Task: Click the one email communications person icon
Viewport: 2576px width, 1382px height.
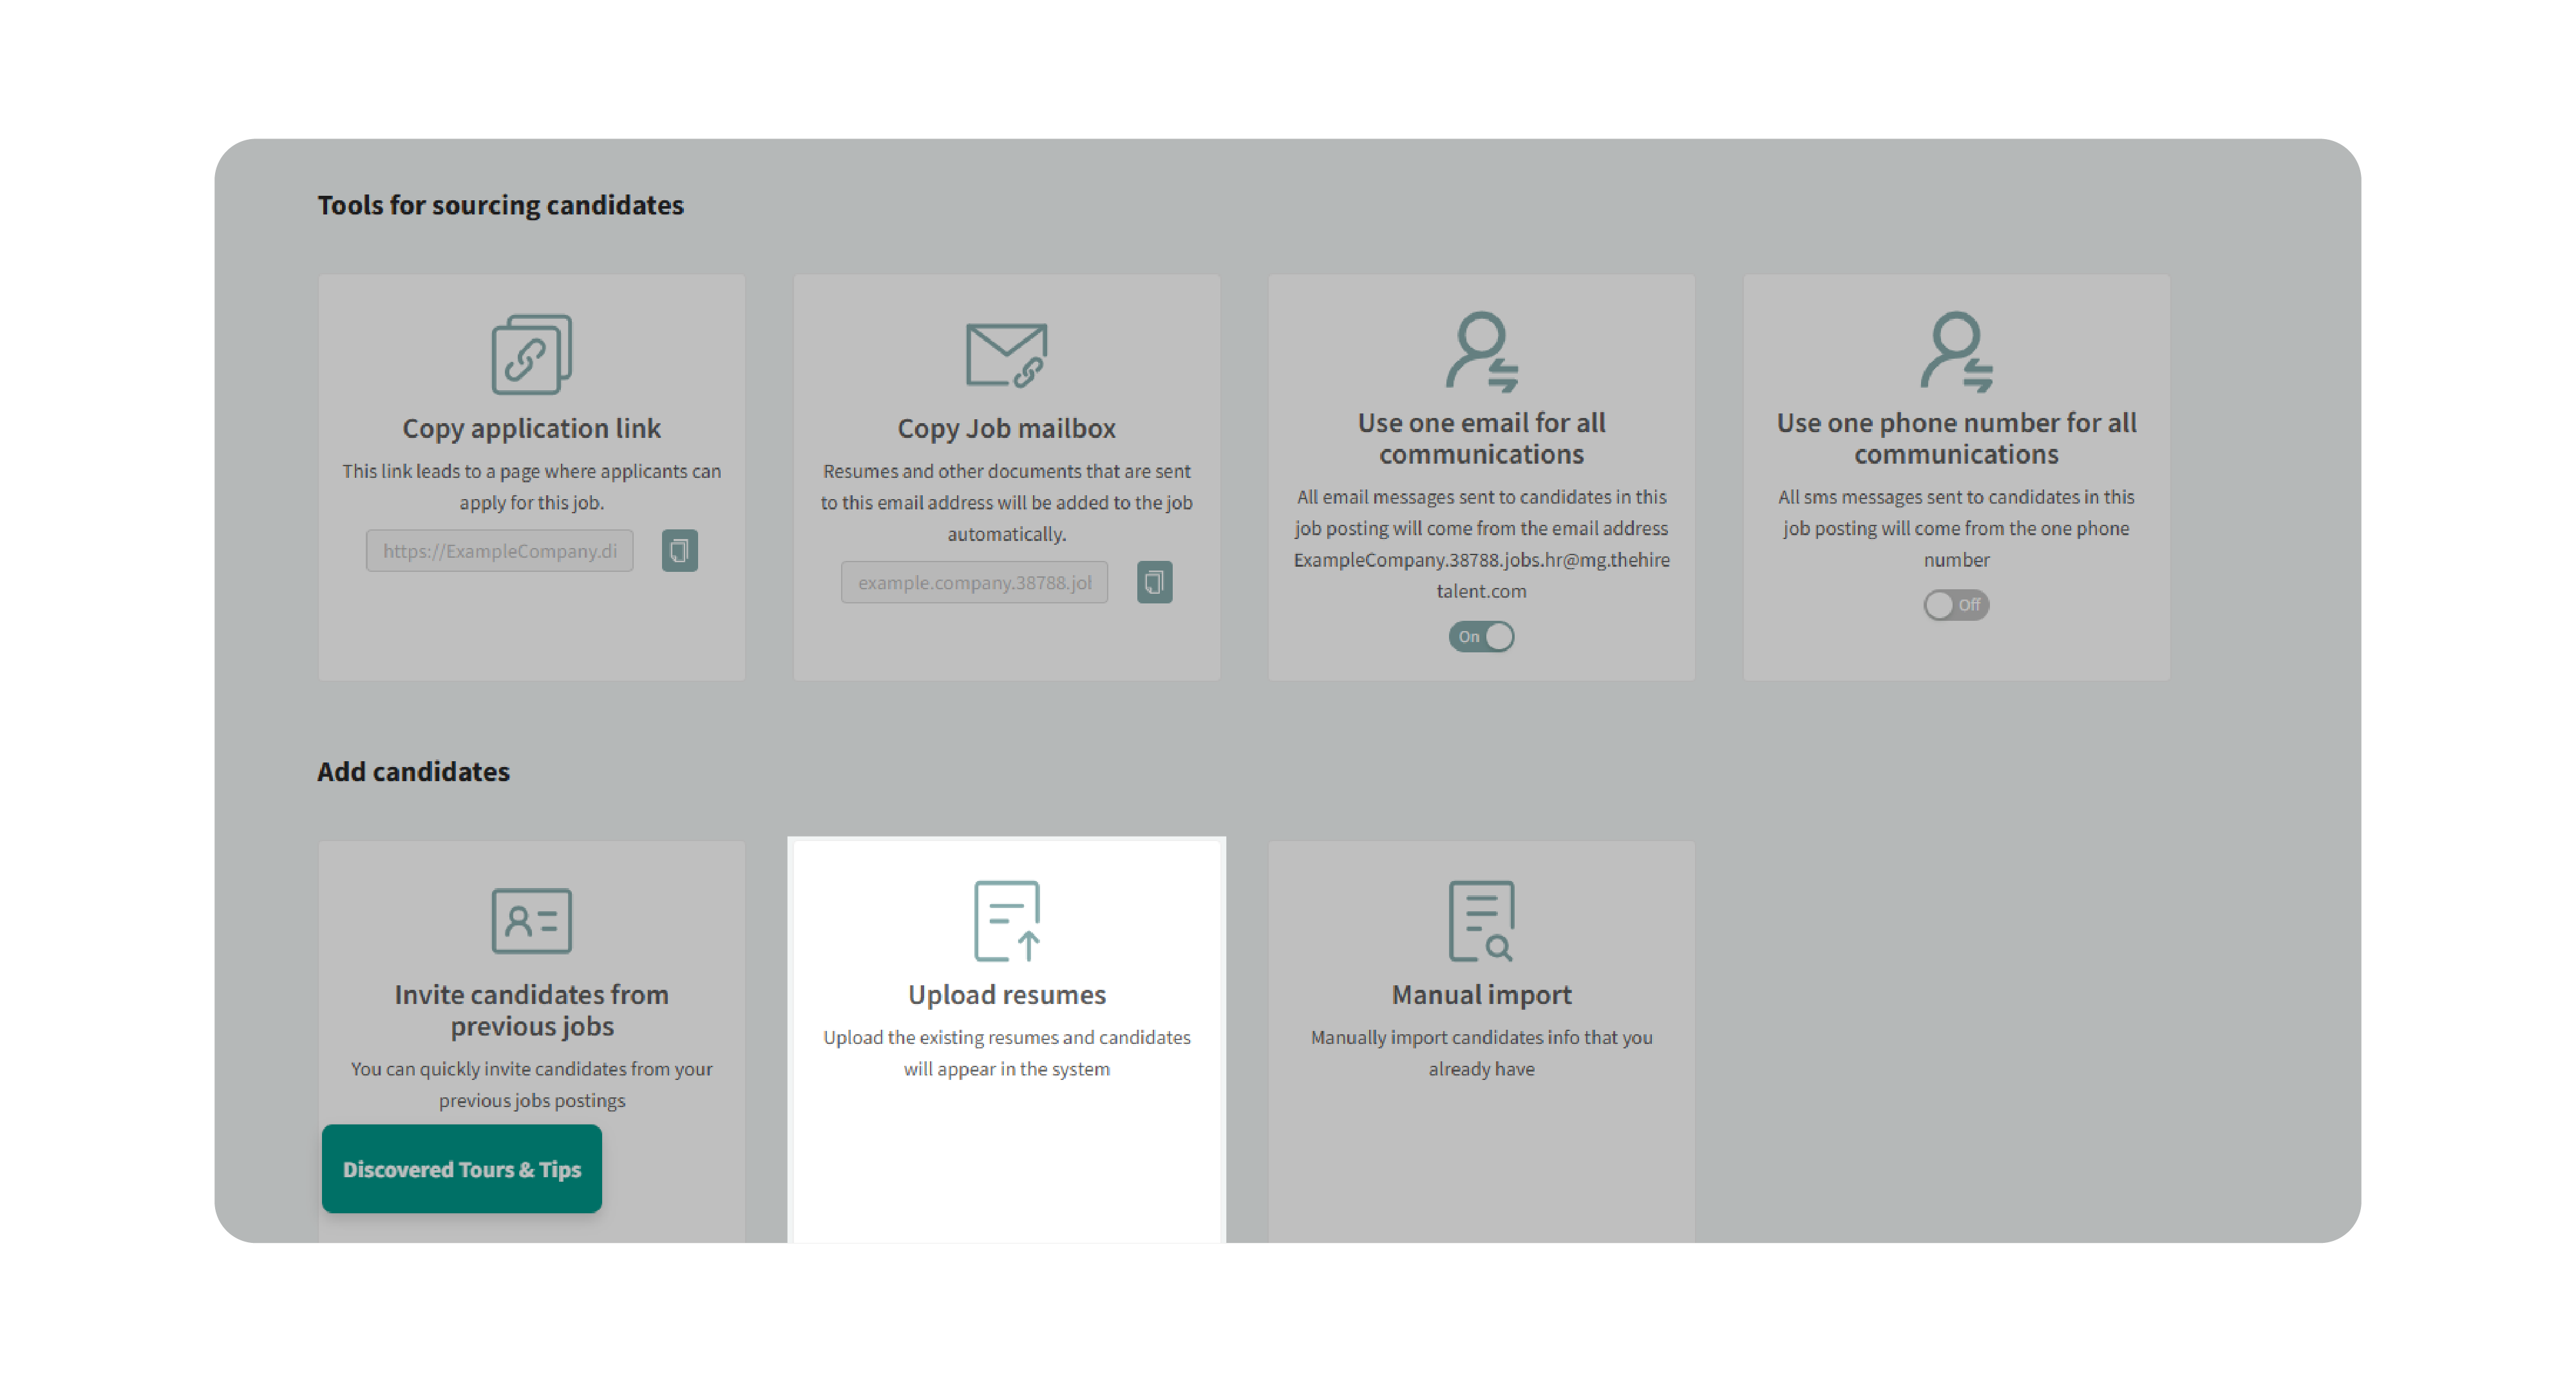Action: pyautogui.click(x=1481, y=350)
